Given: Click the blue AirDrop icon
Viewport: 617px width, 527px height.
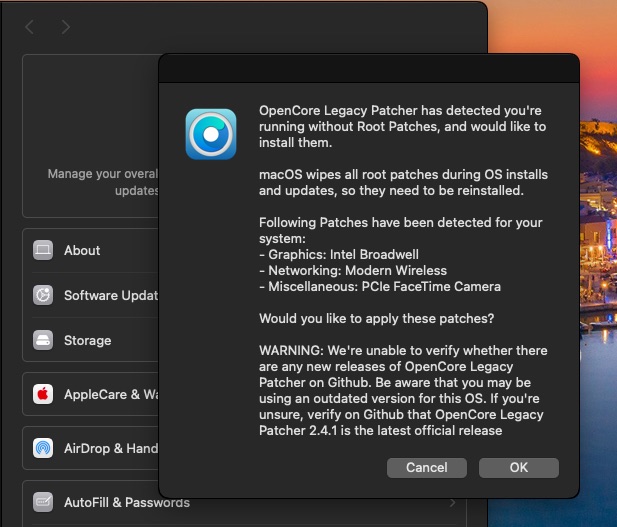Looking at the screenshot, I should [x=43, y=448].
